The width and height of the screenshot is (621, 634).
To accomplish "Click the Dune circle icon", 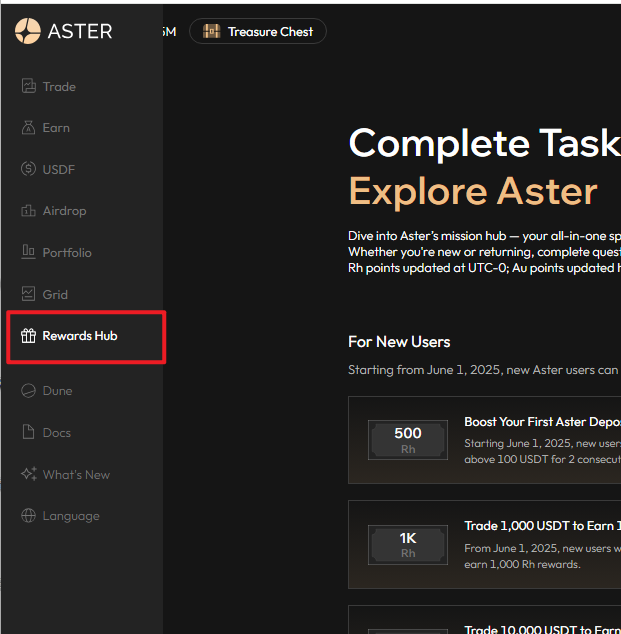I will tap(28, 391).
